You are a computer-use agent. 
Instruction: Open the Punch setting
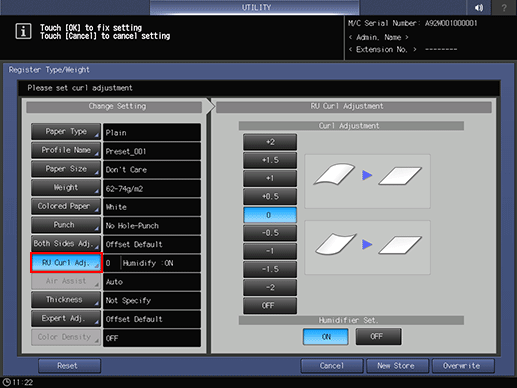(66, 225)
